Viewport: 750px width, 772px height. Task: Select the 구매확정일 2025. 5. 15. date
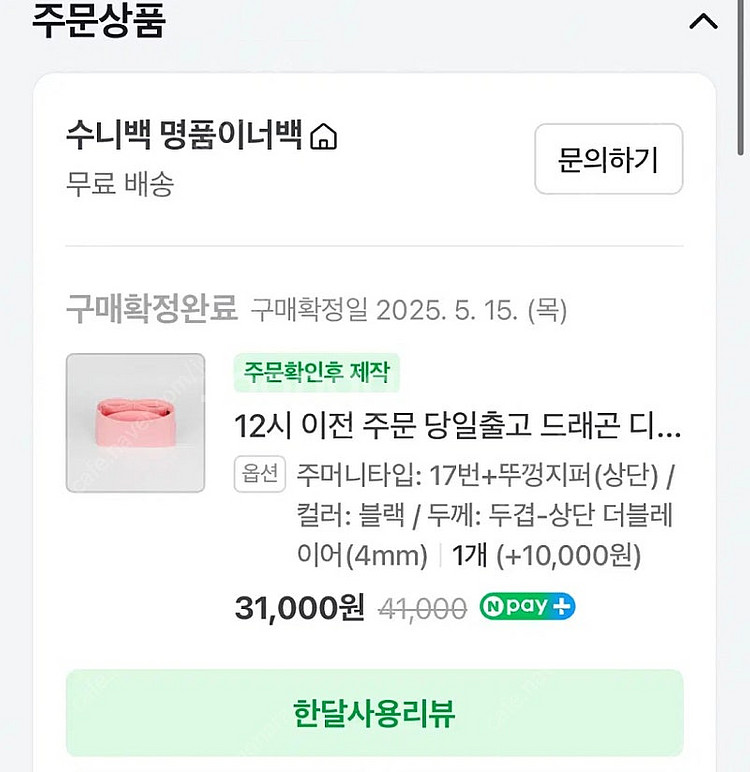click(x=408, y=310)
